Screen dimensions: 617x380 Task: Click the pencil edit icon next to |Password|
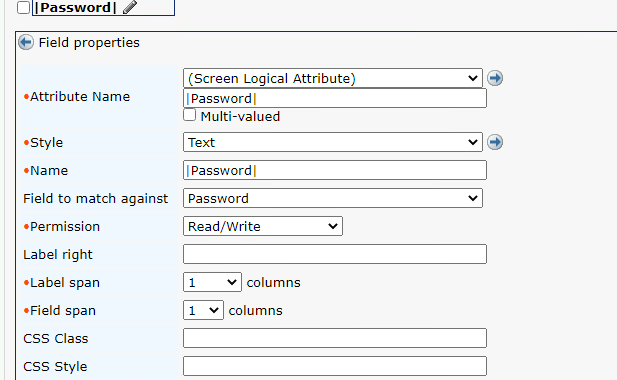(130, 7)
